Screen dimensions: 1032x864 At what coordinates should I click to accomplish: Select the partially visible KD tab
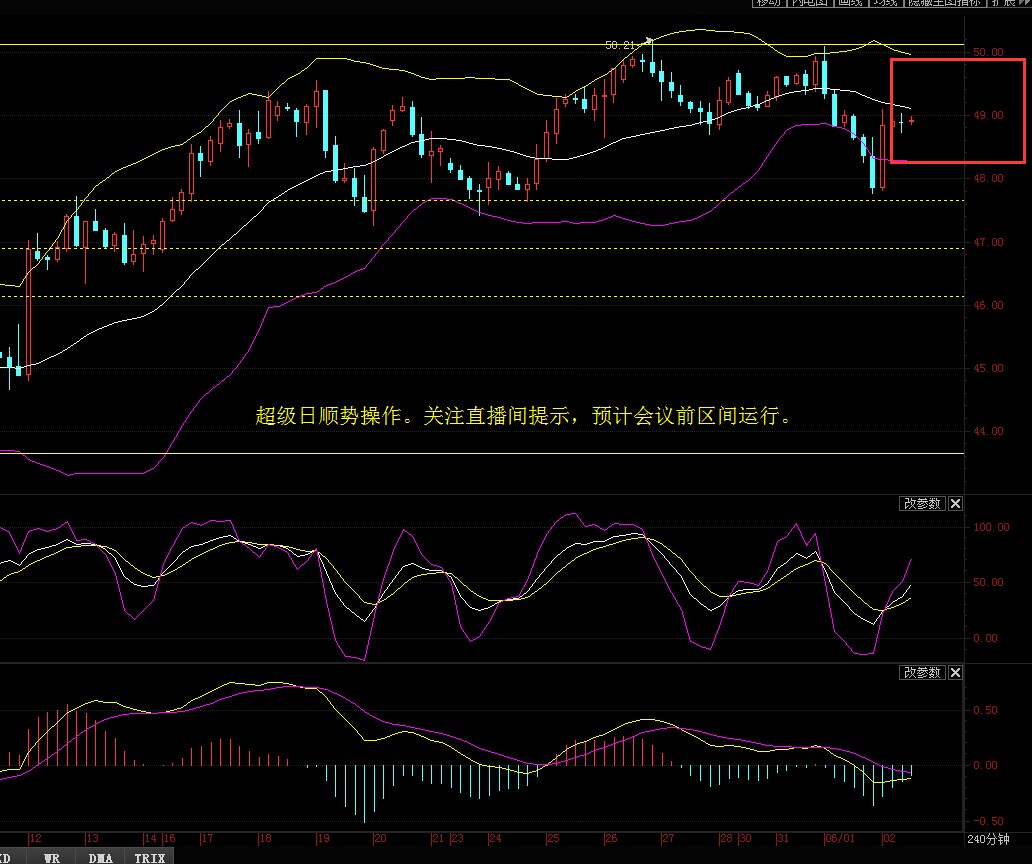(x=6, y=857)
